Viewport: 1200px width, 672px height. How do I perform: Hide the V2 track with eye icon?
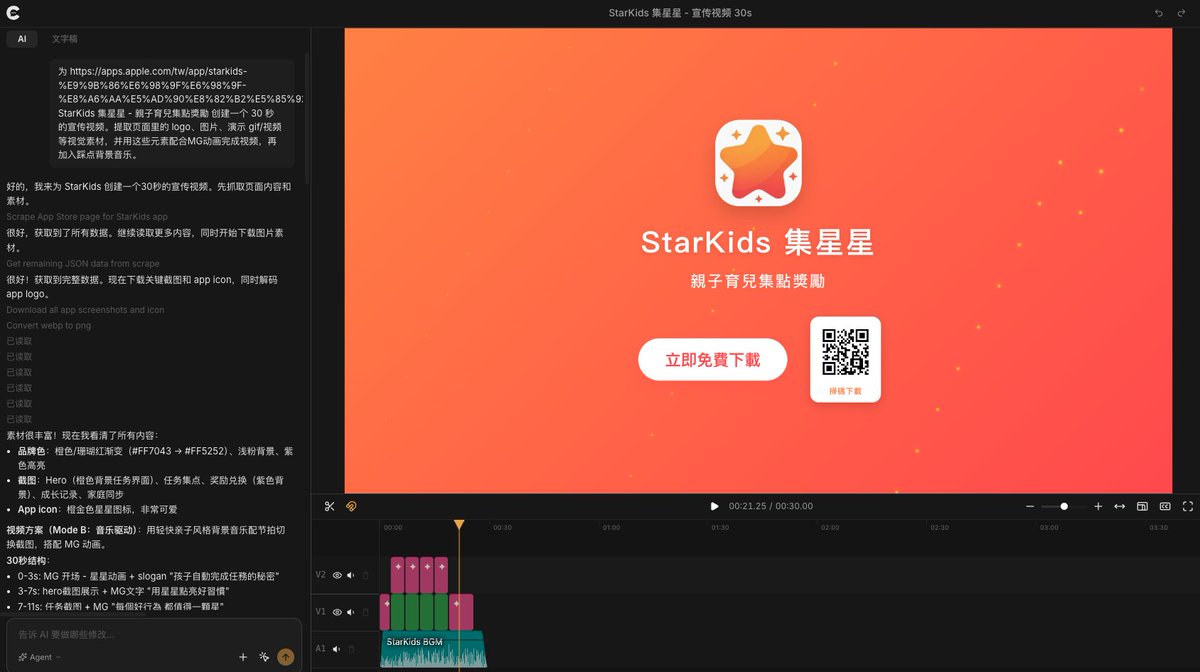click(x=337, y=575)
